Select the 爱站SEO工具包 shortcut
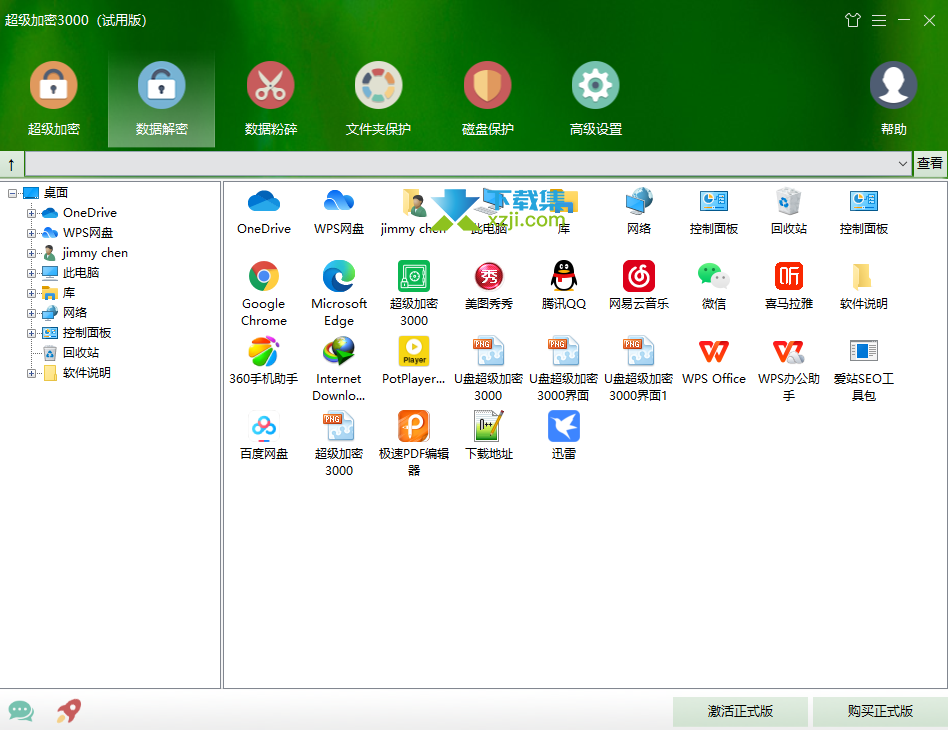This screenshot has width=948, height=730. coord(863,369)
